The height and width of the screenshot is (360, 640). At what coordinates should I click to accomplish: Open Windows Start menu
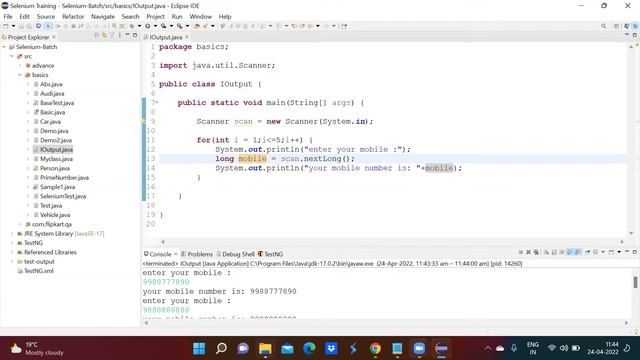pyautogui.click(x=199, y=348)
